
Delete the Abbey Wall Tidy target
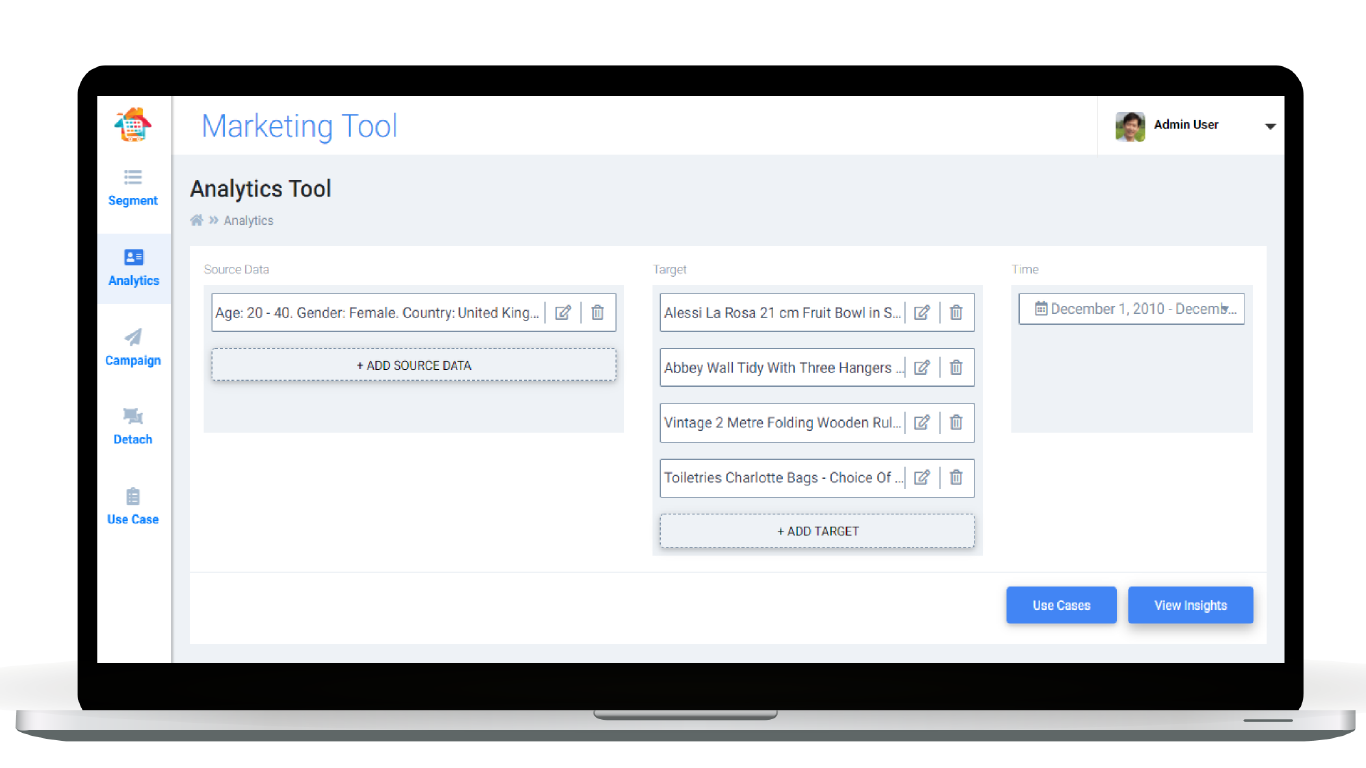pyautogui.click(x=956, y=367)
